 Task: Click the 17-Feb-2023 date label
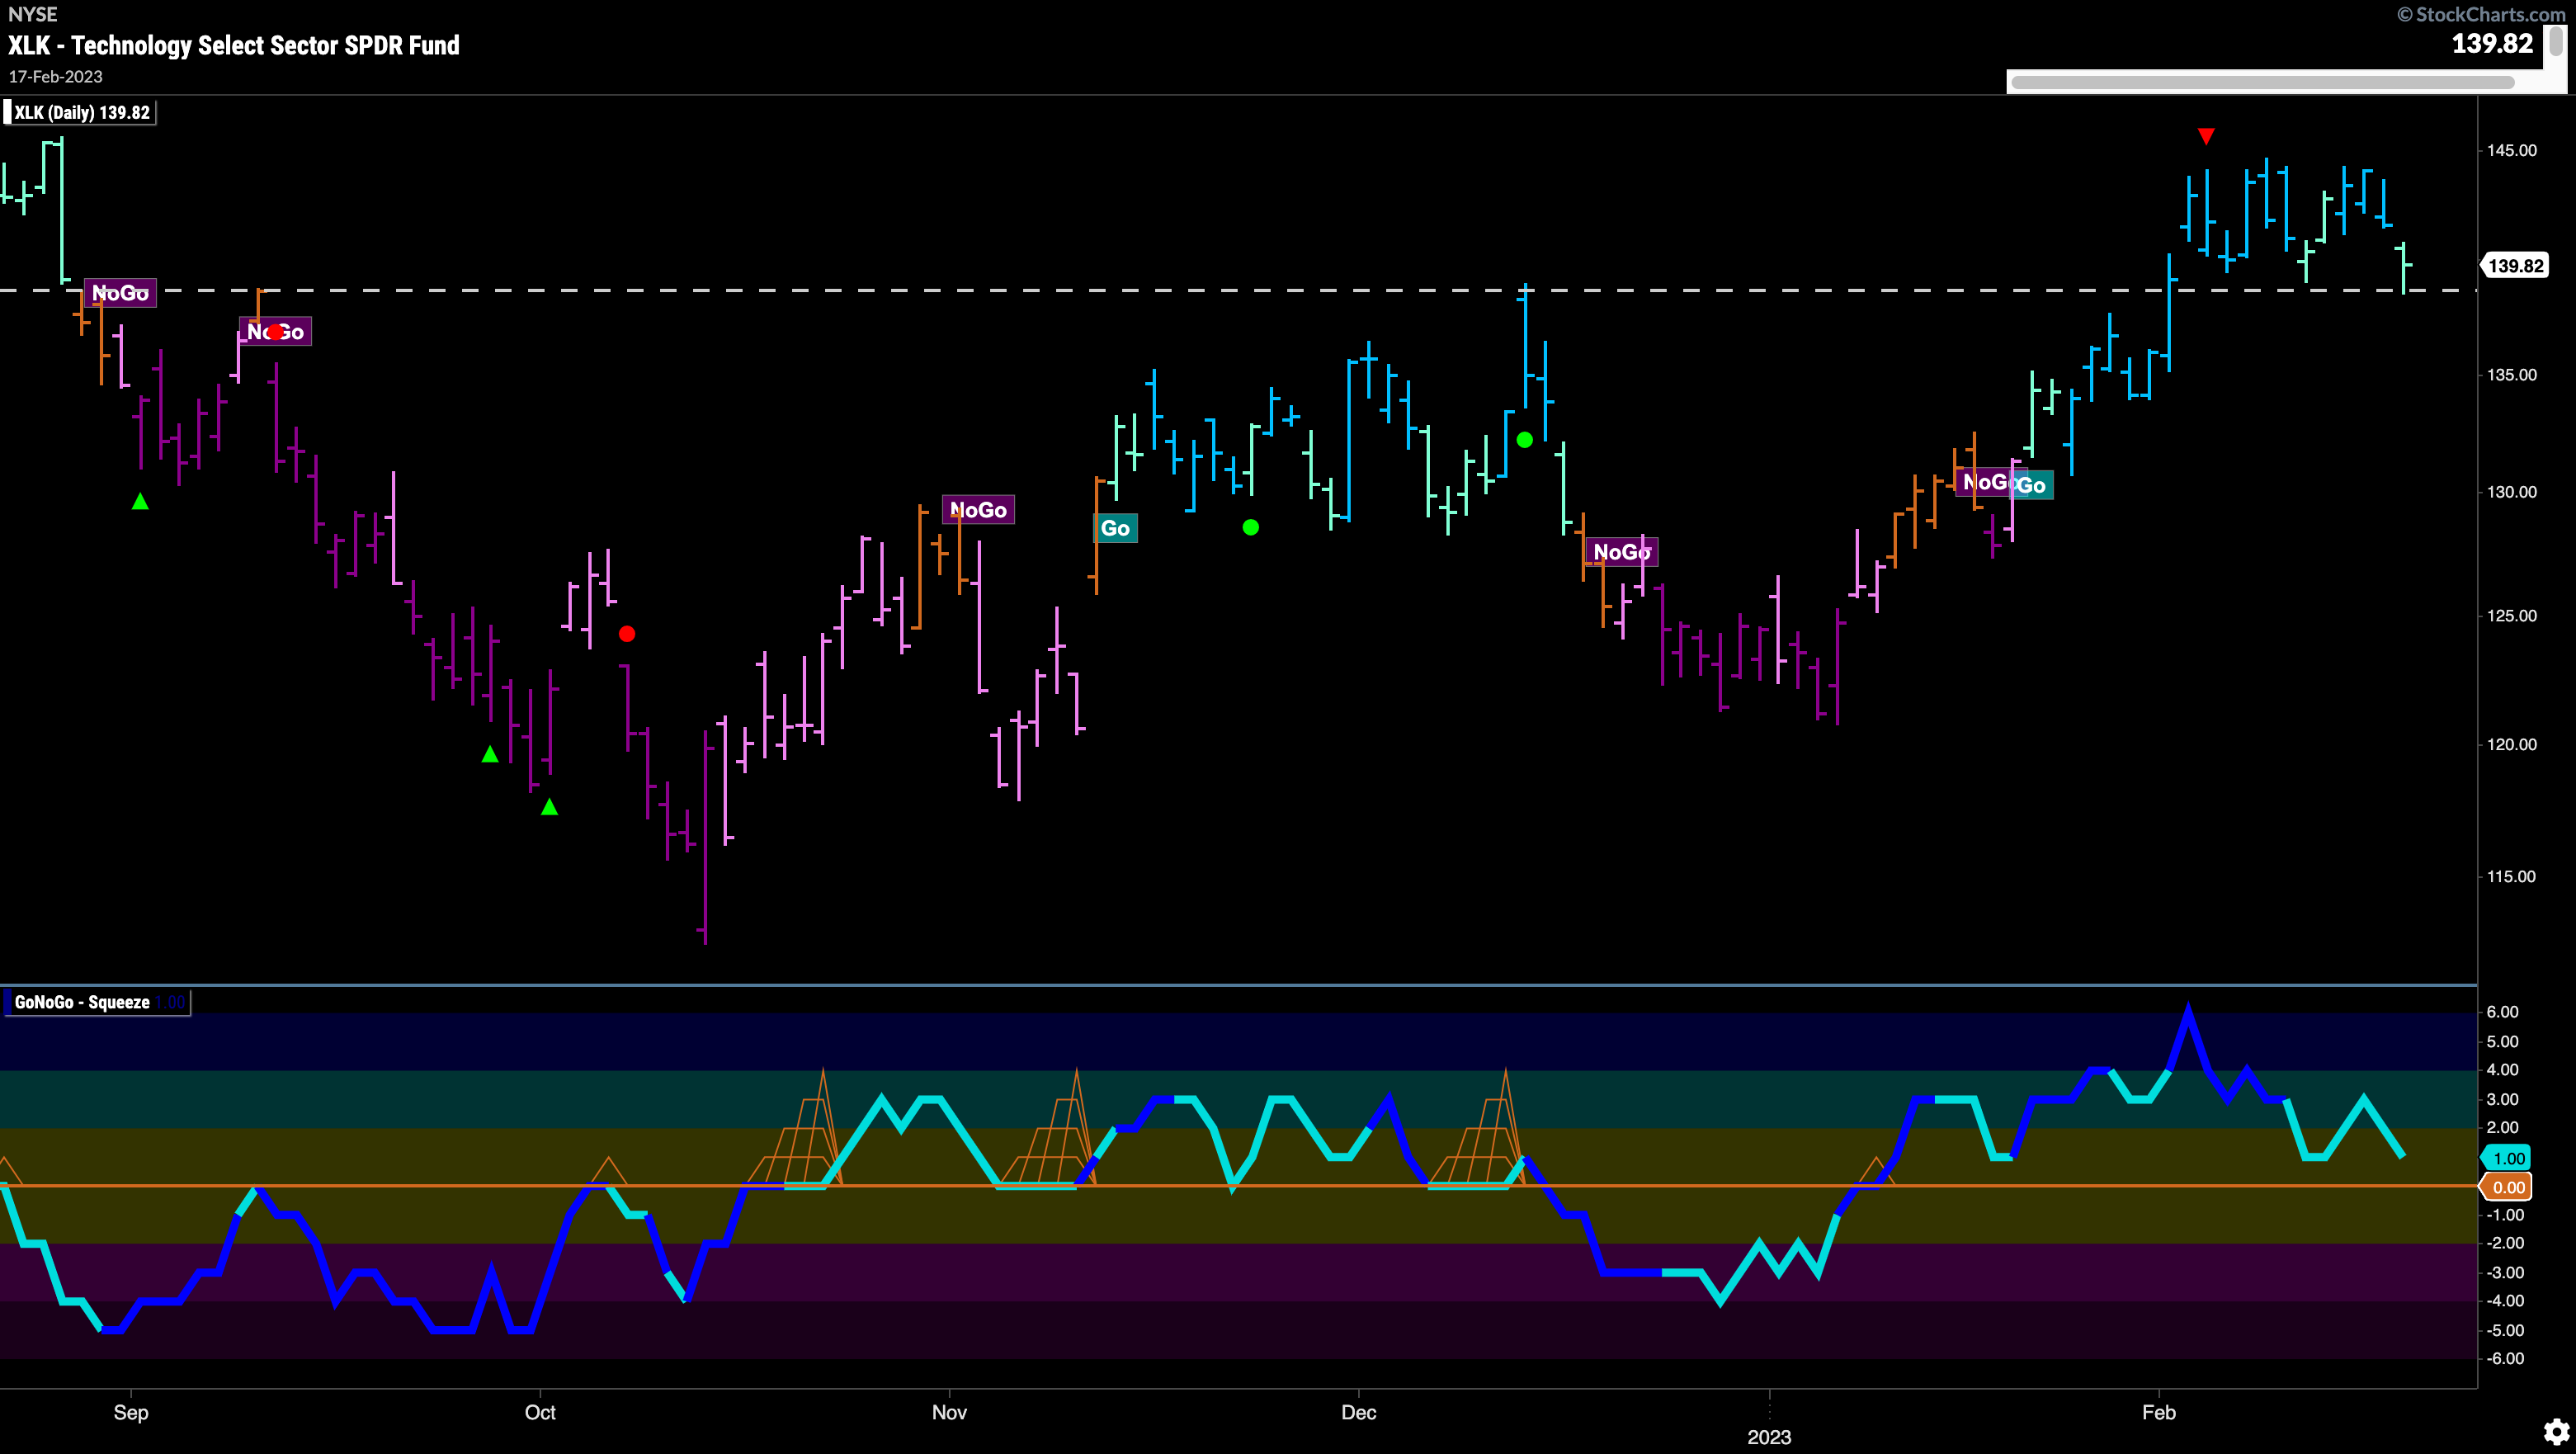pos(56,77)
